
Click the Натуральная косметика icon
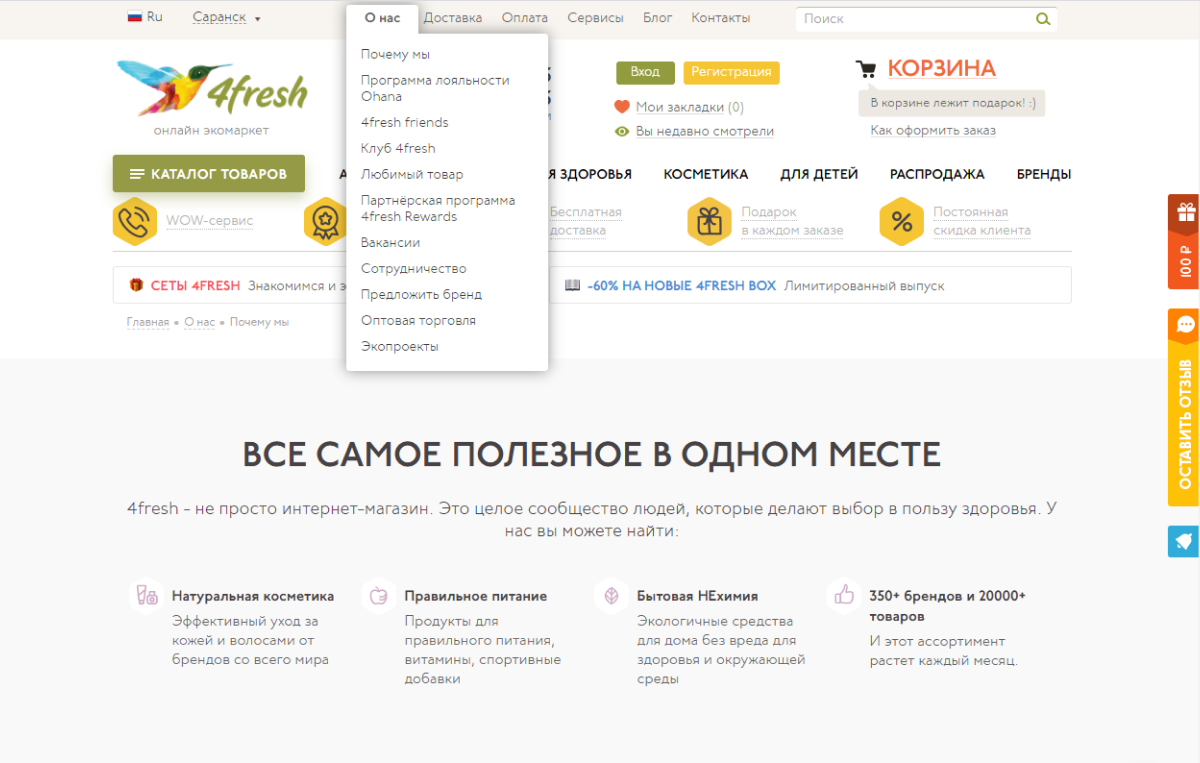[x=146, y=596]
